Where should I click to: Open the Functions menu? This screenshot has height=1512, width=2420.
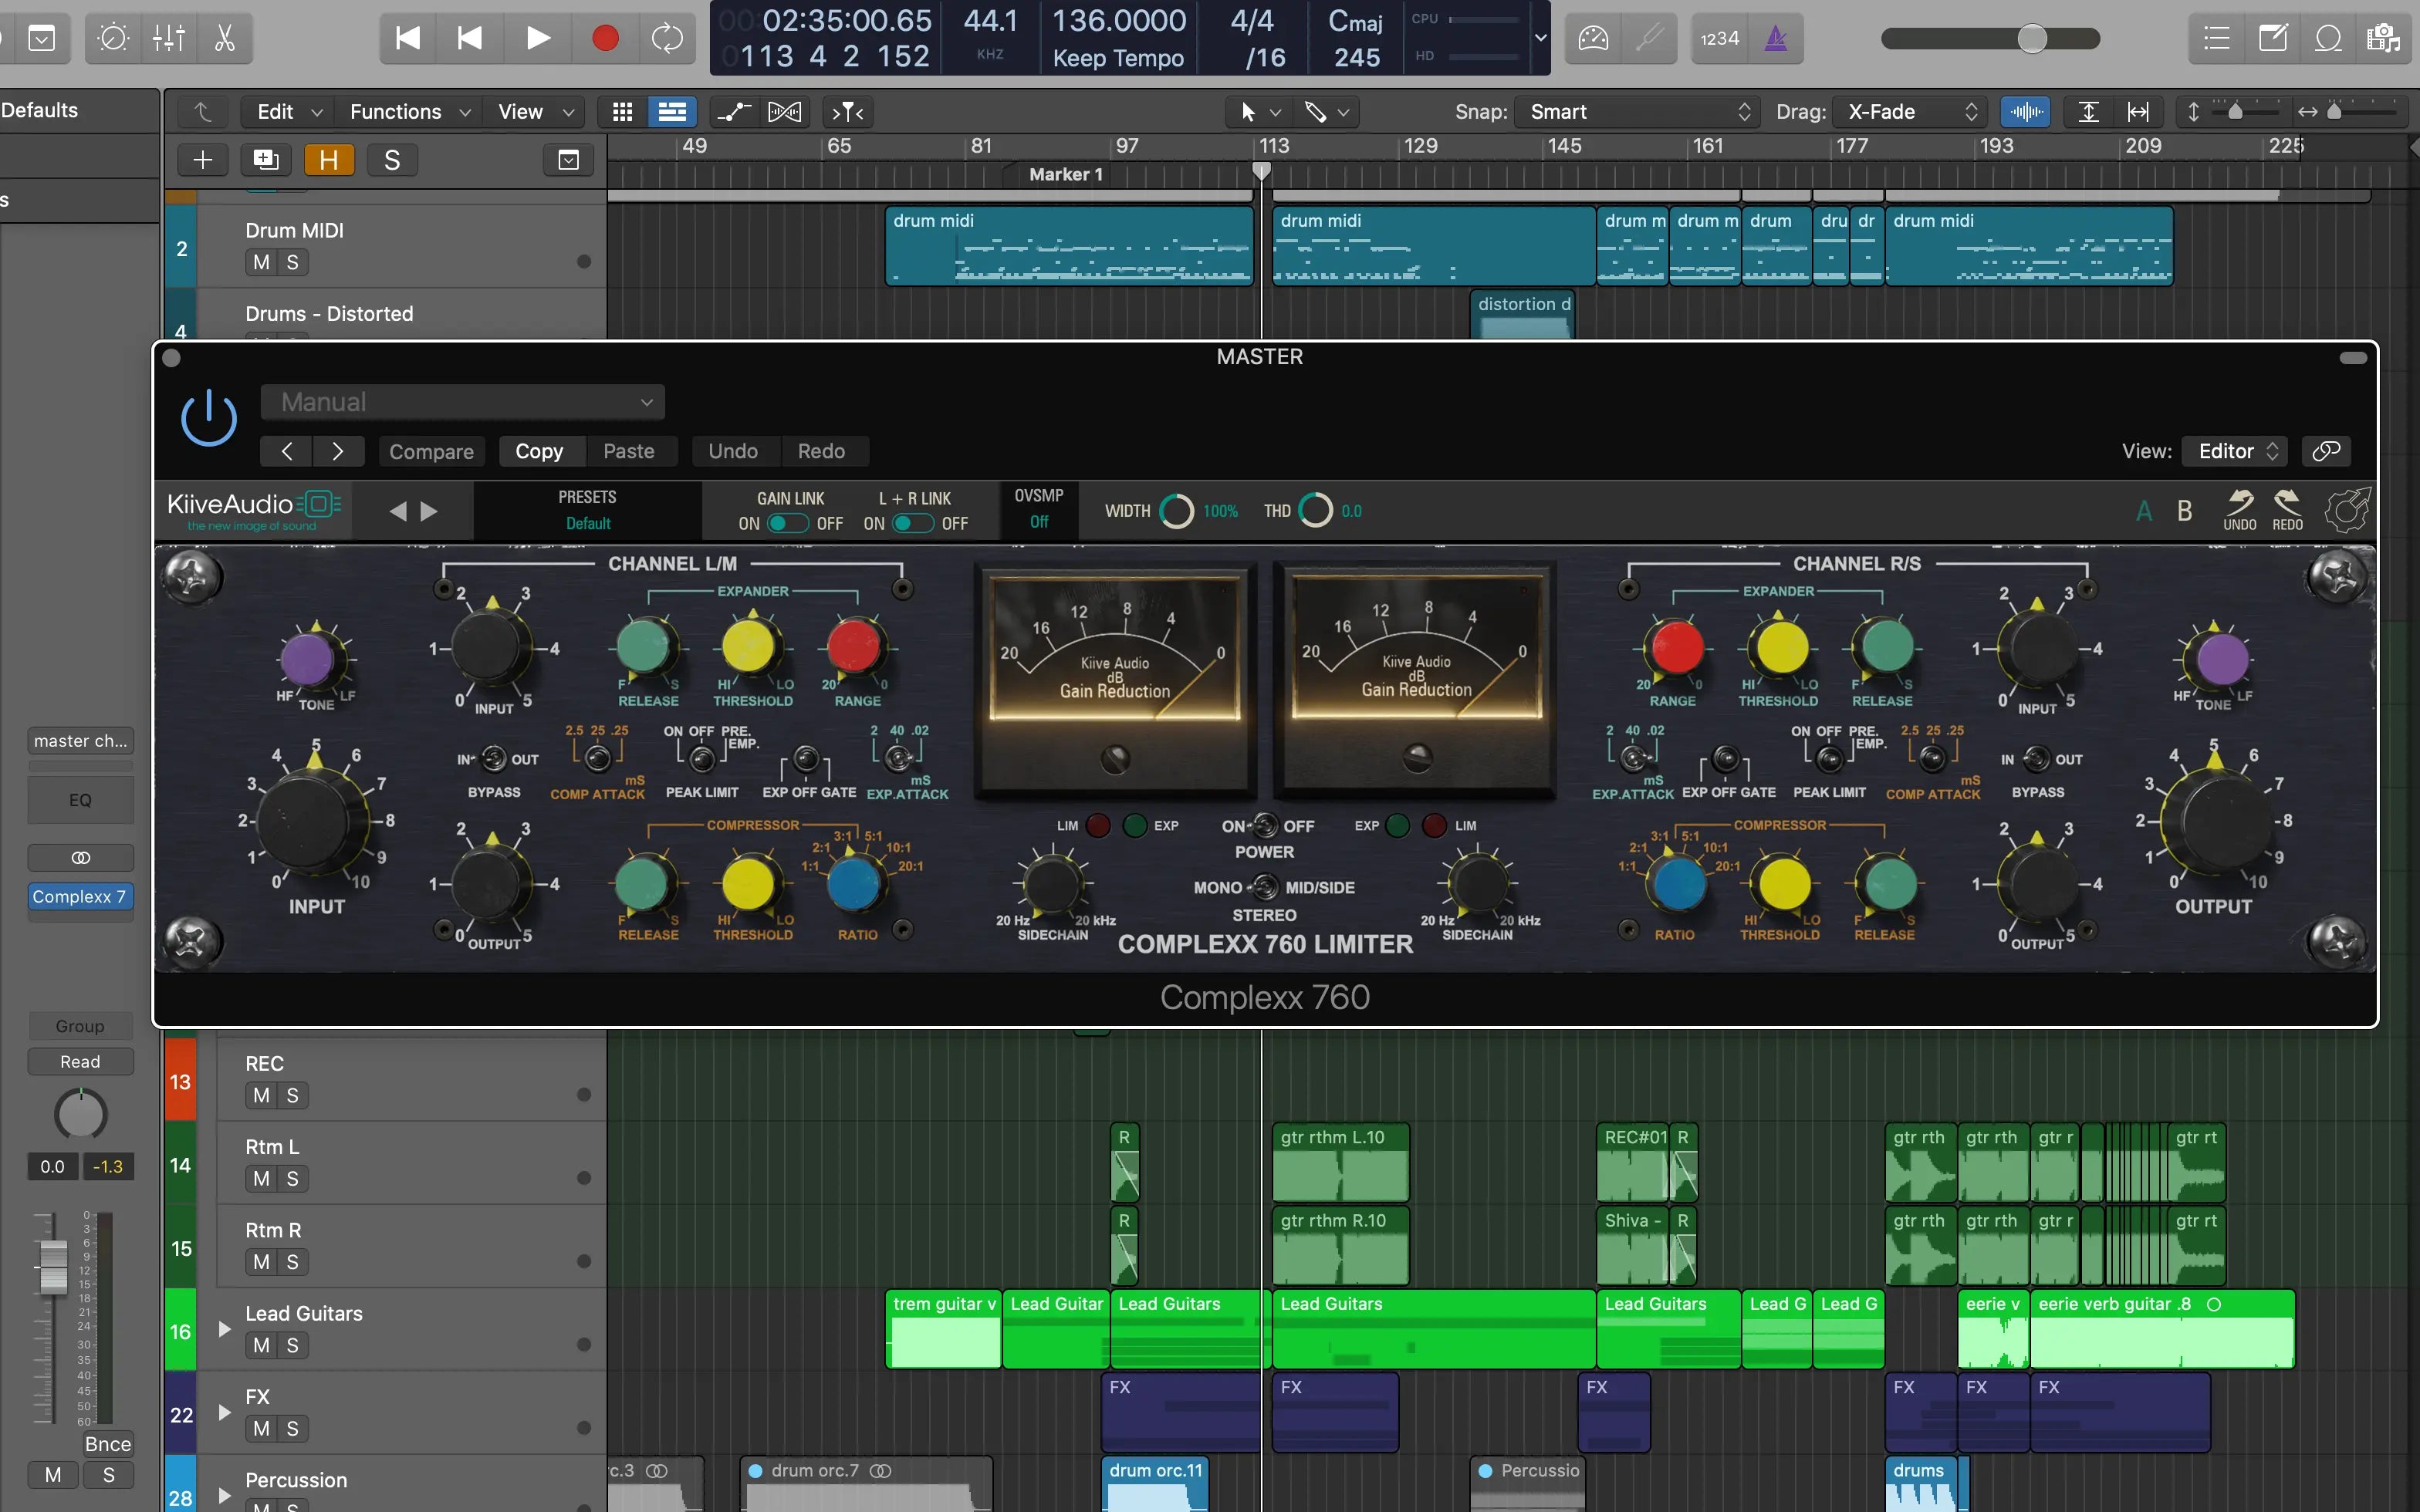(x=408, y=112)
